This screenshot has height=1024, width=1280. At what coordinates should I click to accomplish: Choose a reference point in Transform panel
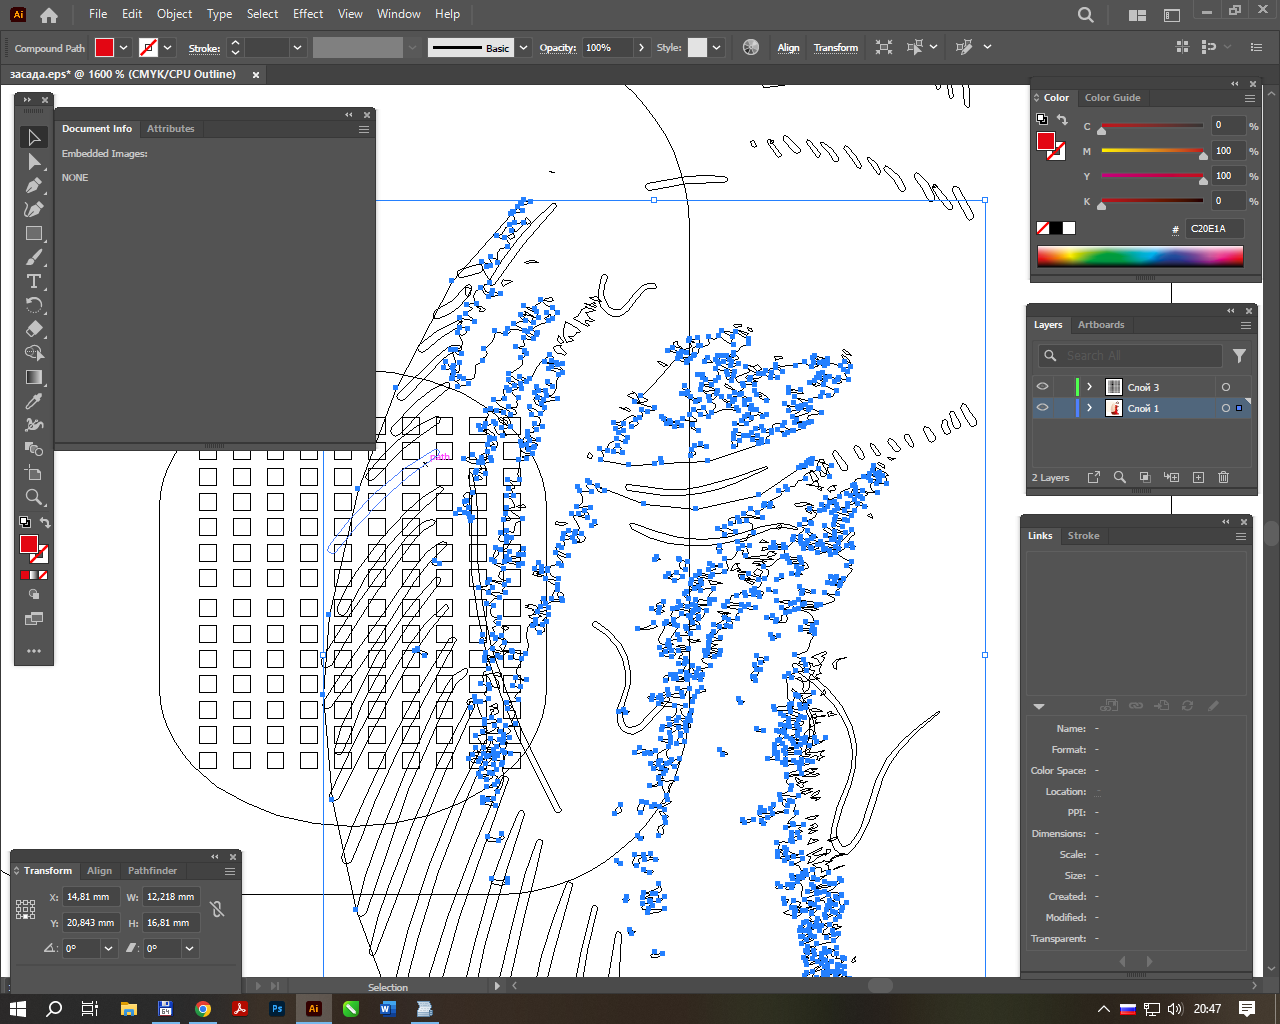pos(26,909)
